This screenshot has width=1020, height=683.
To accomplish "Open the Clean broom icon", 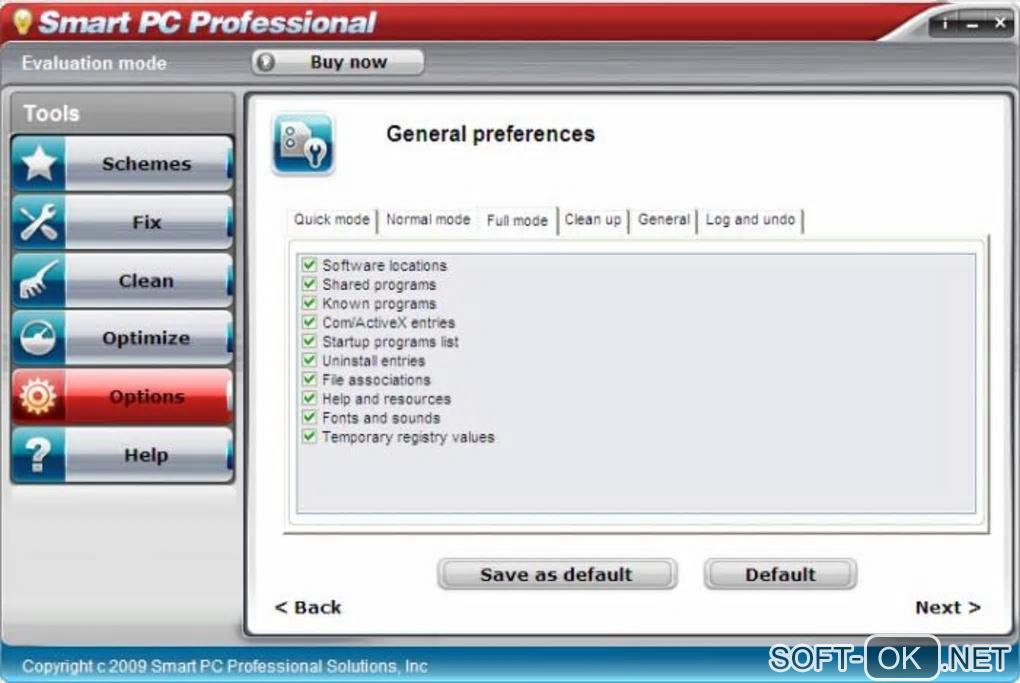I will pos(38,280).
